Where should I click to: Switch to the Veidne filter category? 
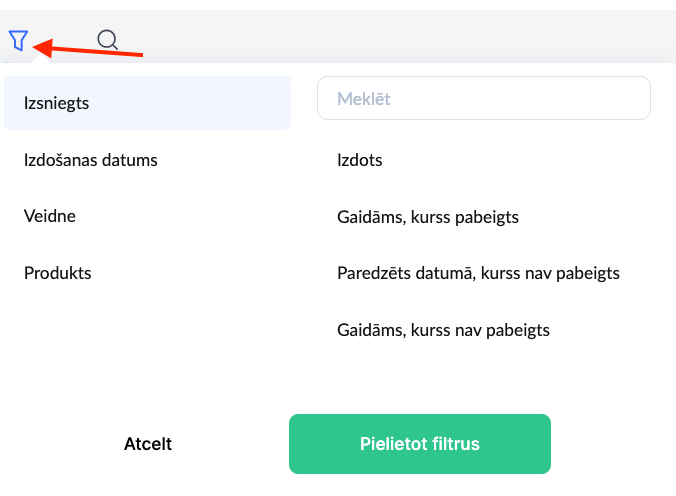tap(50, 216)
